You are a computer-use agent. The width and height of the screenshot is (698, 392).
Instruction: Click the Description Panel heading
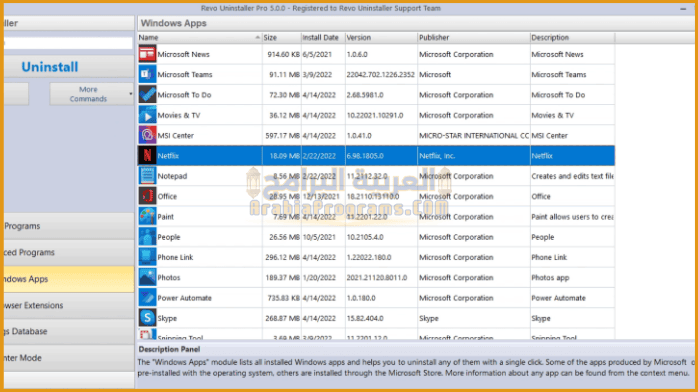click(169, 349)
